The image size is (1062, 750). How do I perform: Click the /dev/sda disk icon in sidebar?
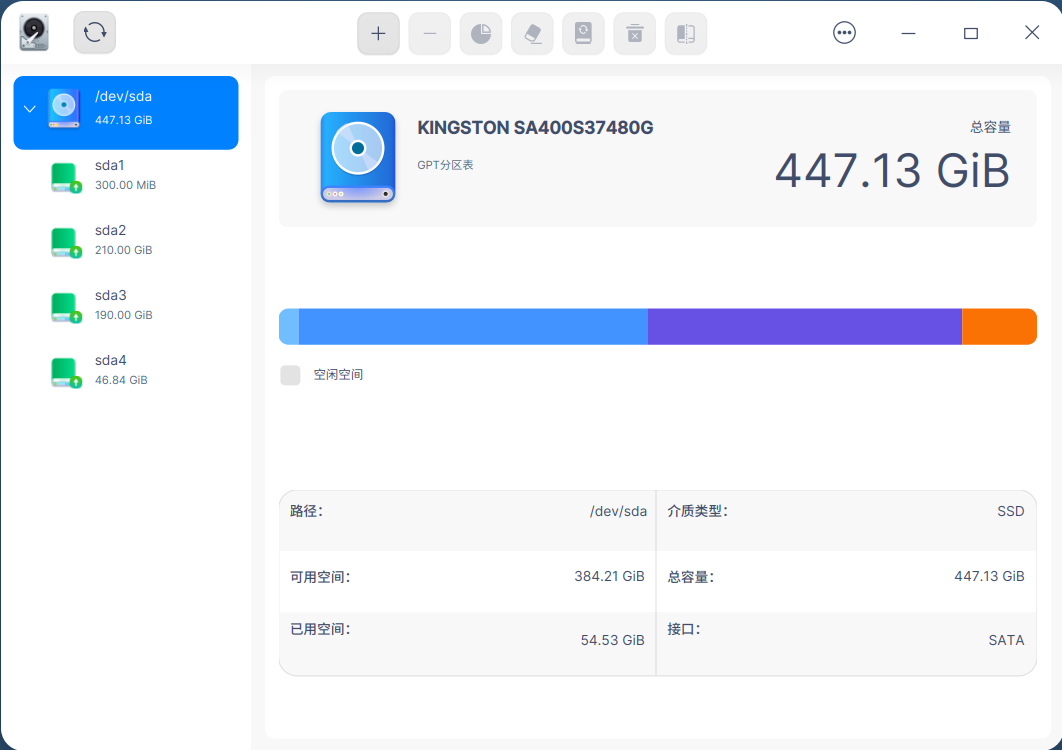coord(62,108)
